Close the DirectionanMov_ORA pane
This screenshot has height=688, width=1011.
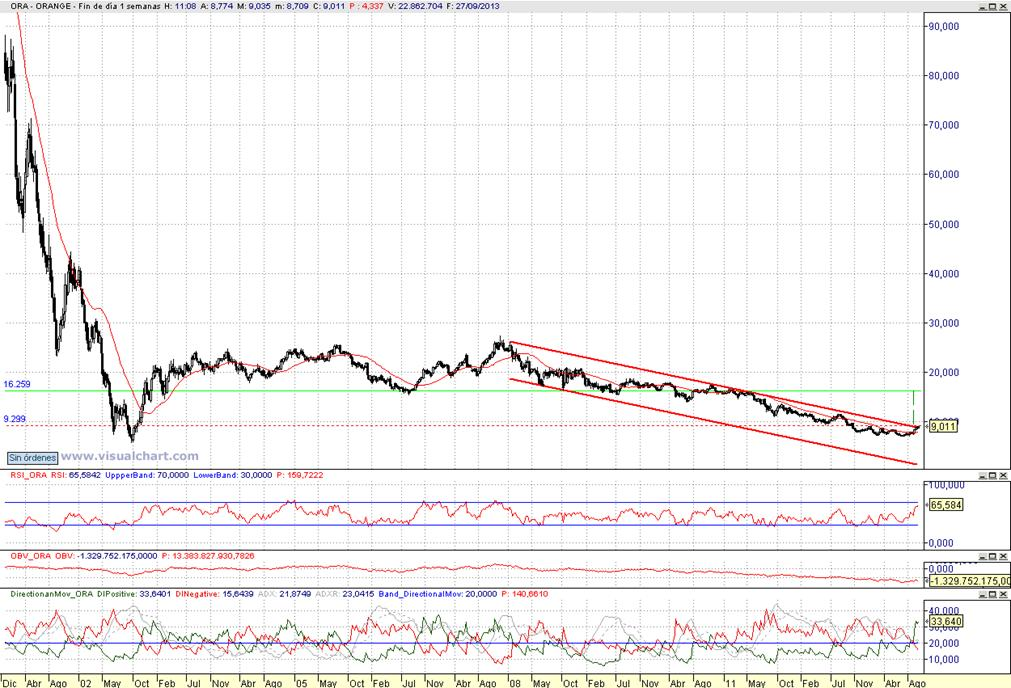click(1003, 594)
